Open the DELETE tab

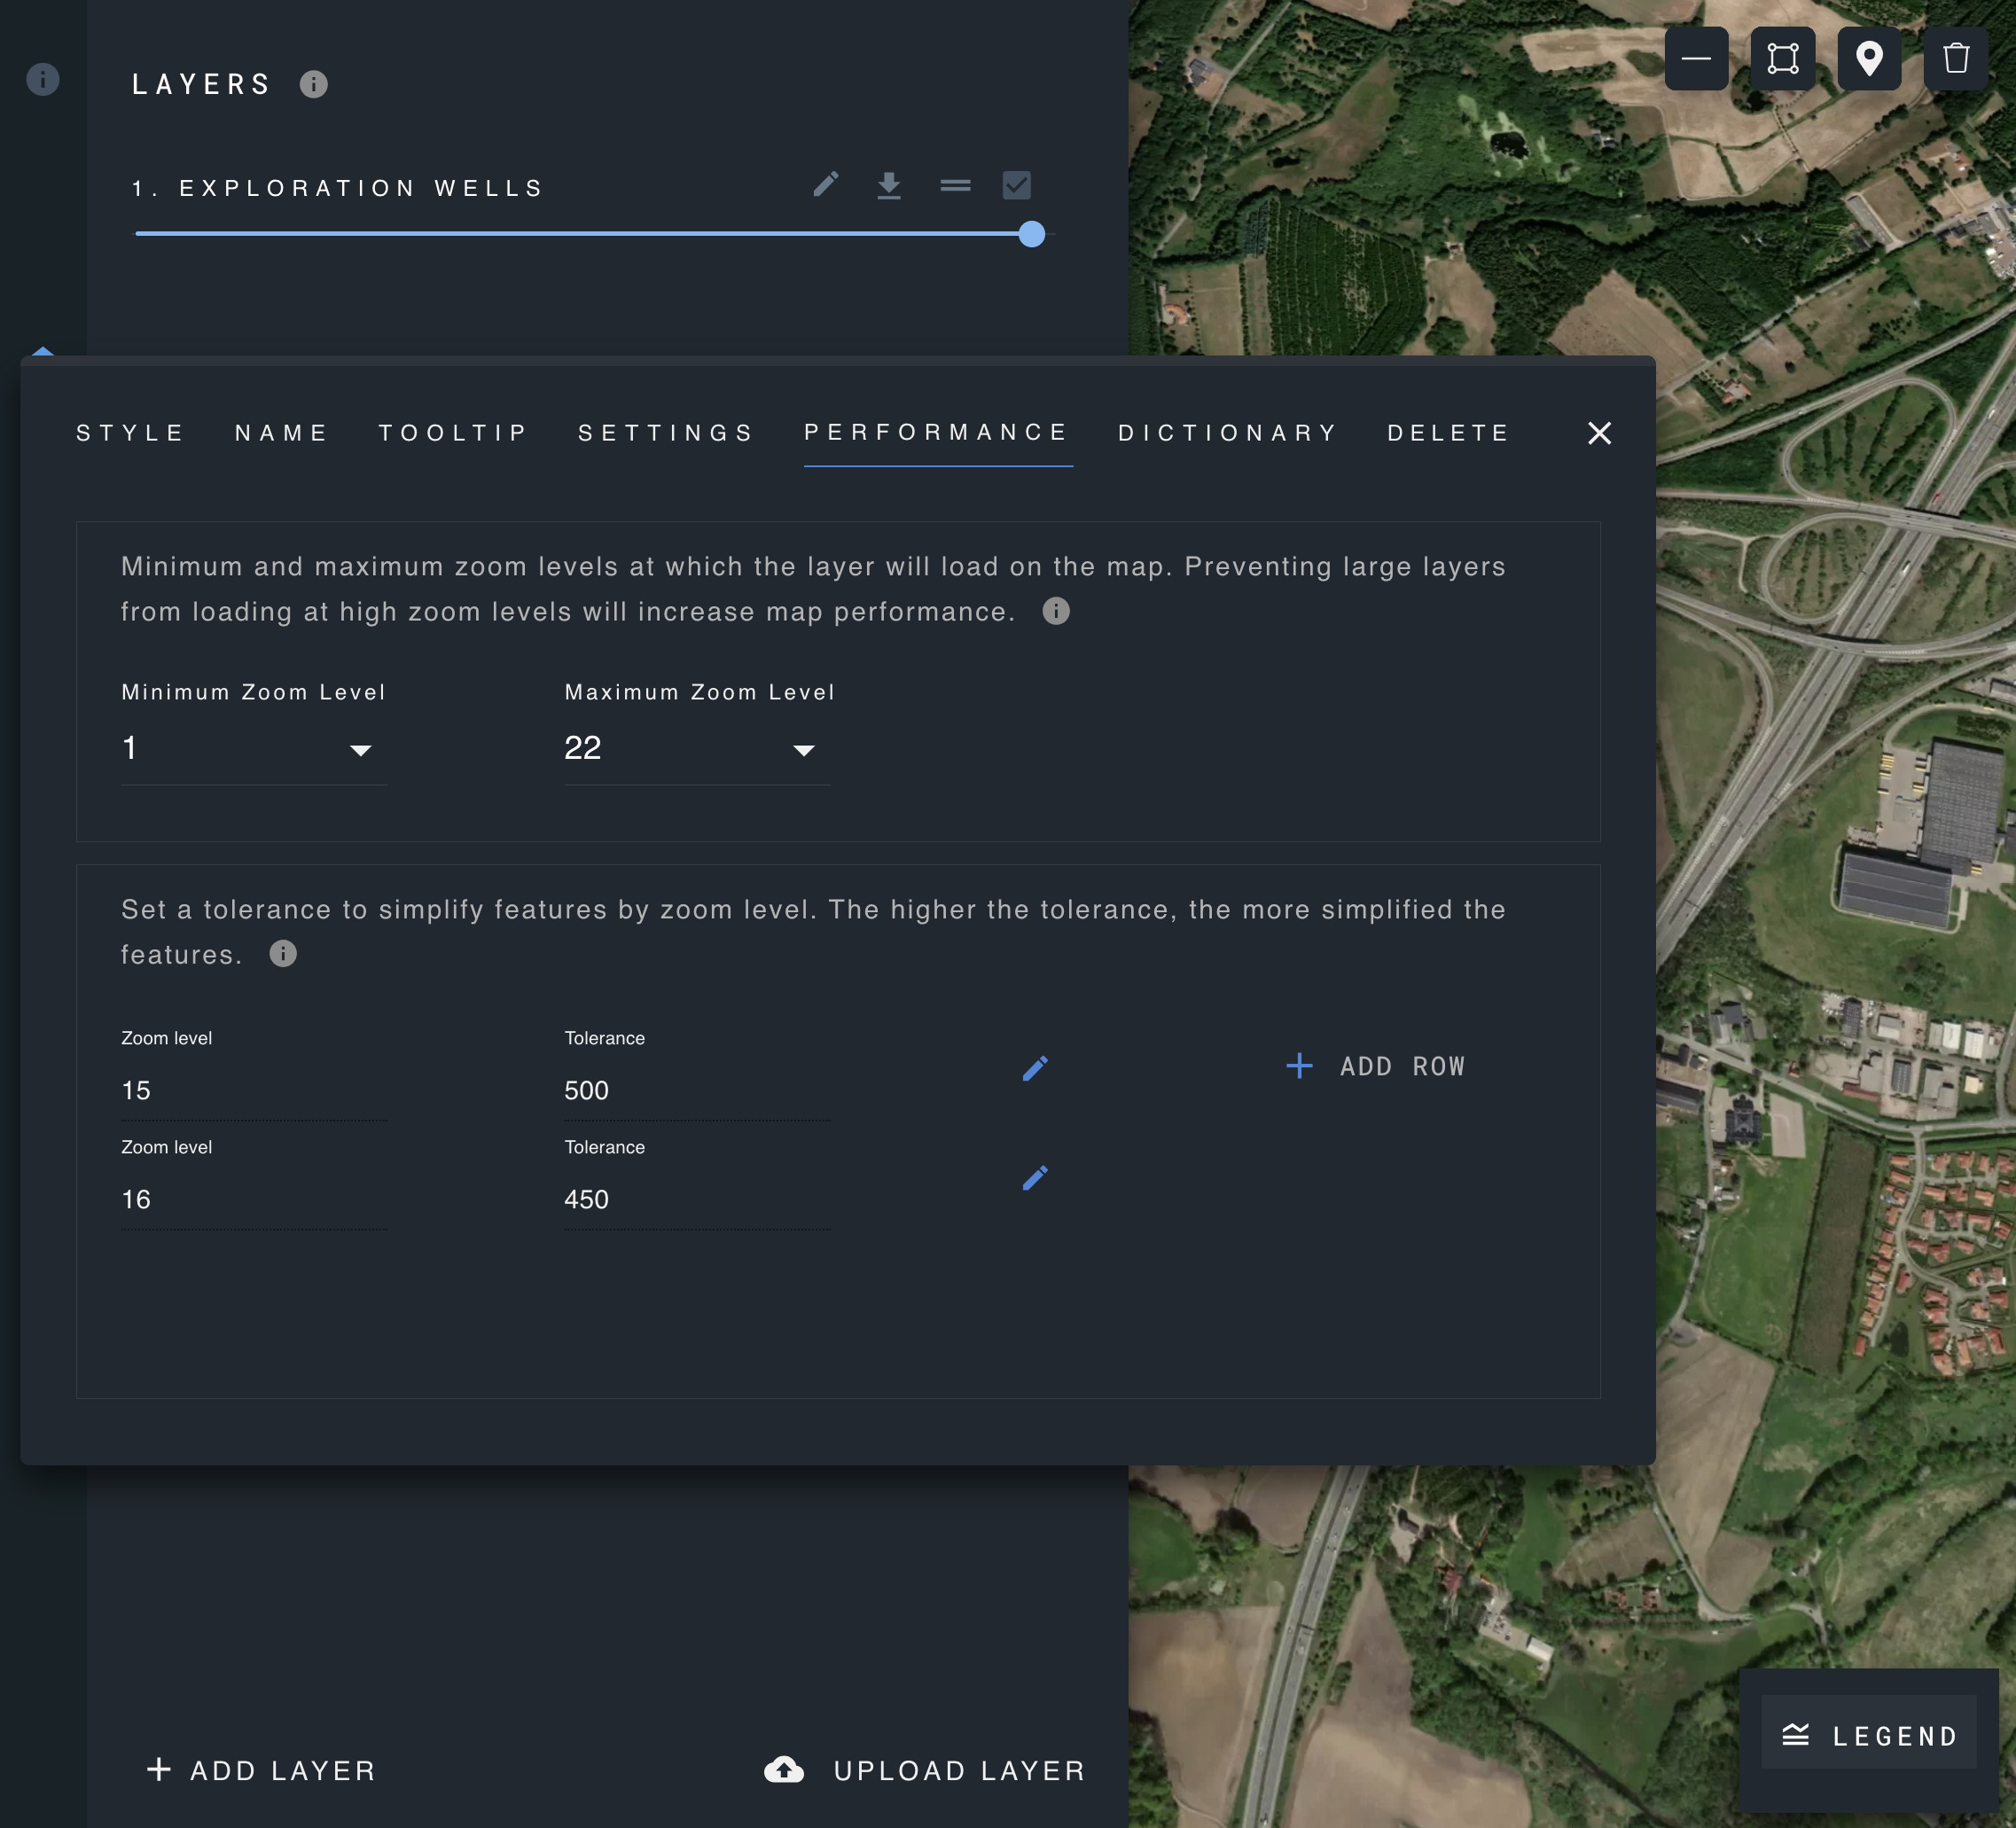[x=1449, y=433]
